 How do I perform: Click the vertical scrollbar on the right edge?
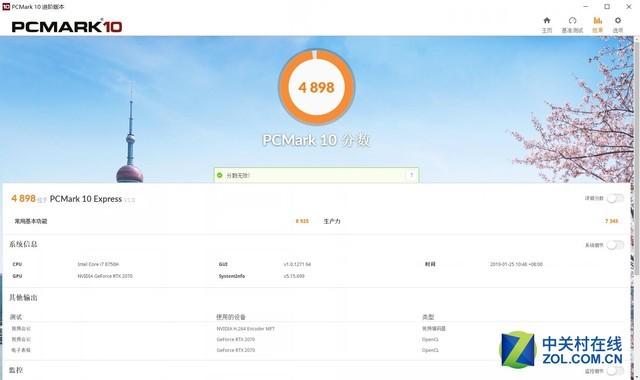pyautogui.click(x=637, y=155)
